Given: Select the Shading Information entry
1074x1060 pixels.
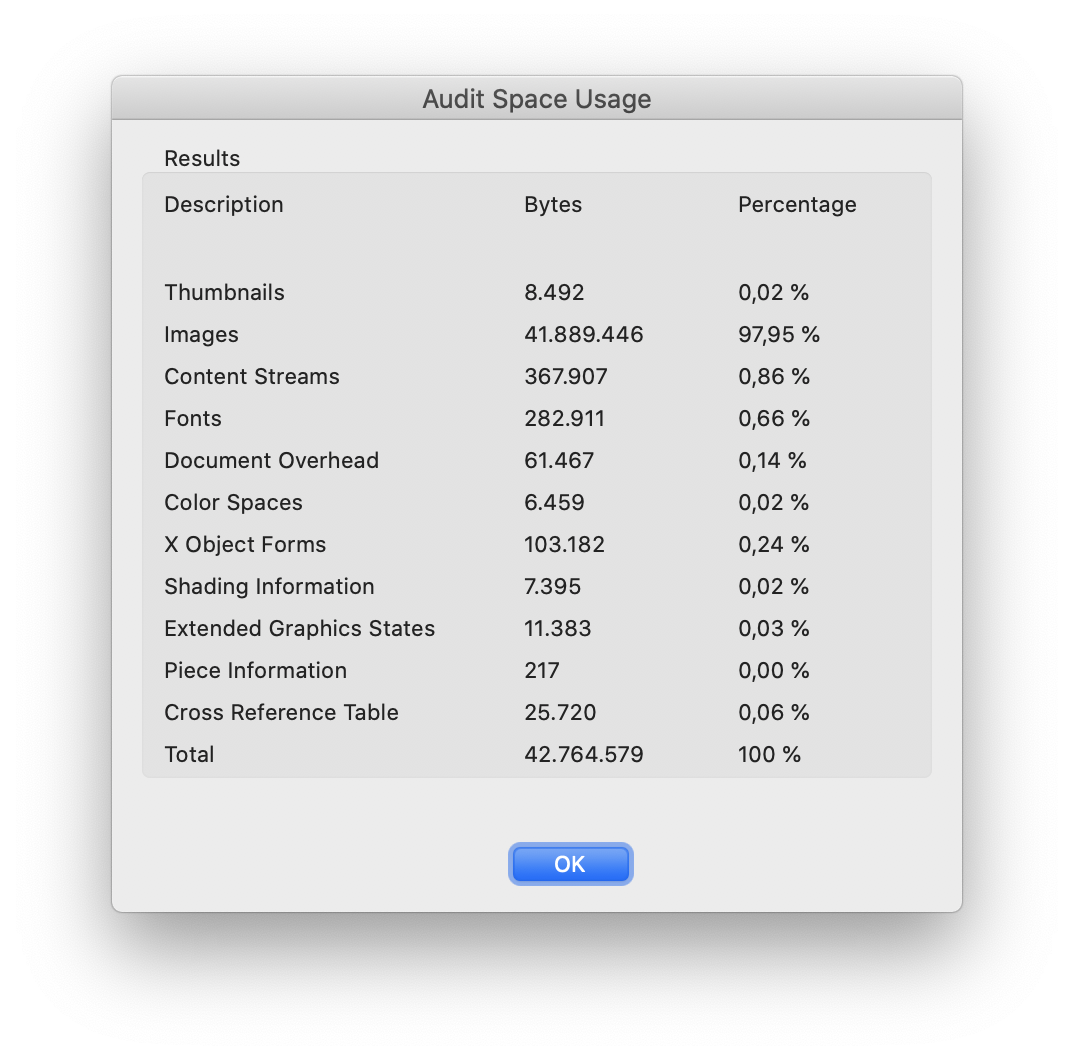Looking at the screenshot, I should click(x=269, y=586).
